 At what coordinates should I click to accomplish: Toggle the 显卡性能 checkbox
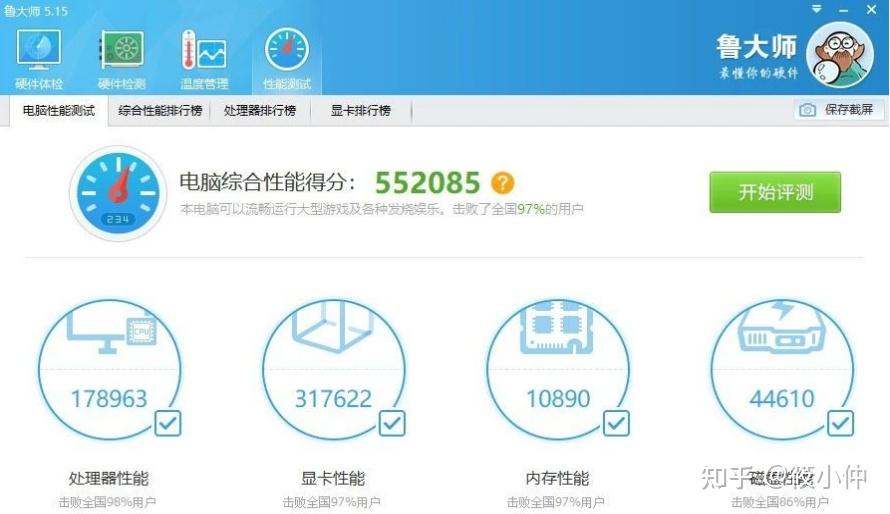(x=392, y=423)
